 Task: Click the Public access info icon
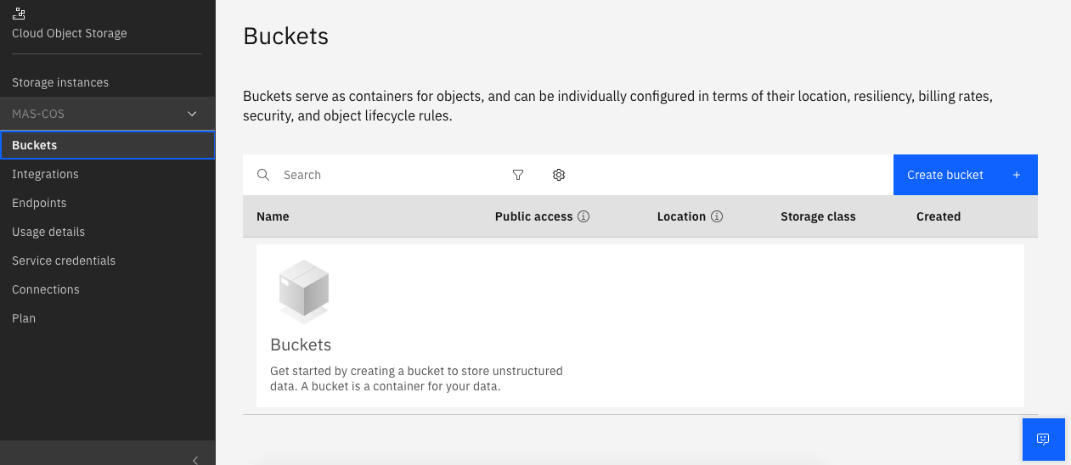click(x=583, y=216)
